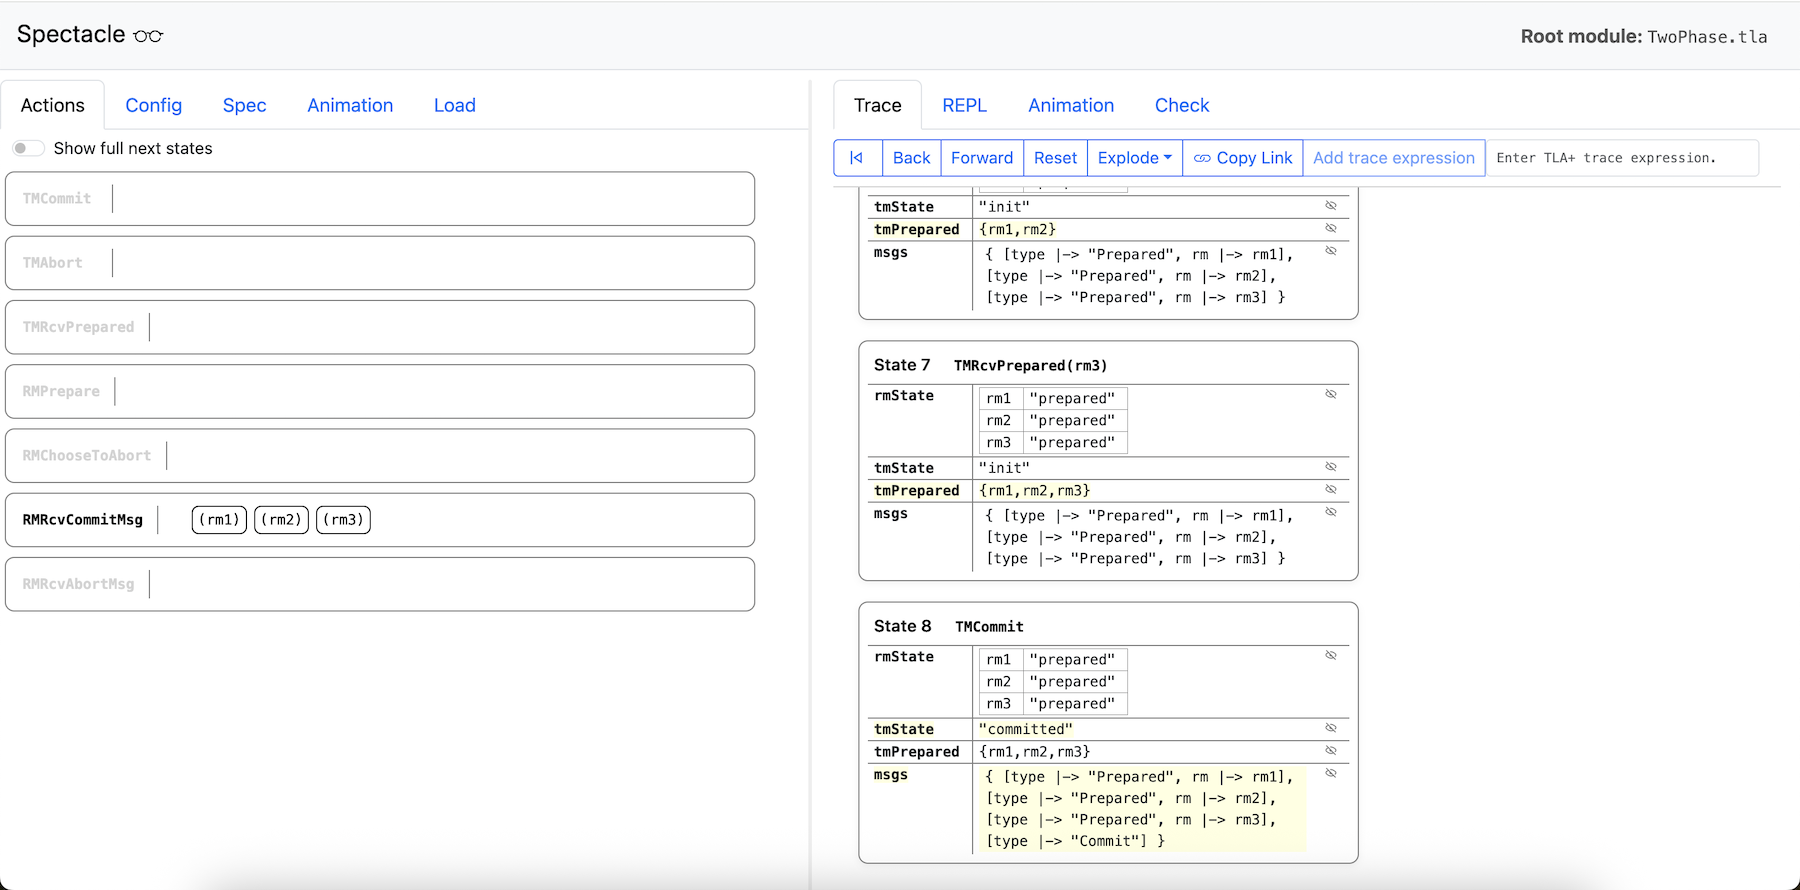Open the Config tab
The height and width of the screenshot is (890, 1800).
[153, 105]
